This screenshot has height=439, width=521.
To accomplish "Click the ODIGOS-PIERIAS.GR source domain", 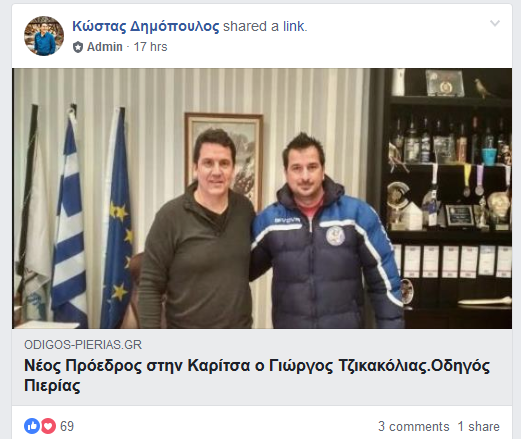I will coord(83,345).
